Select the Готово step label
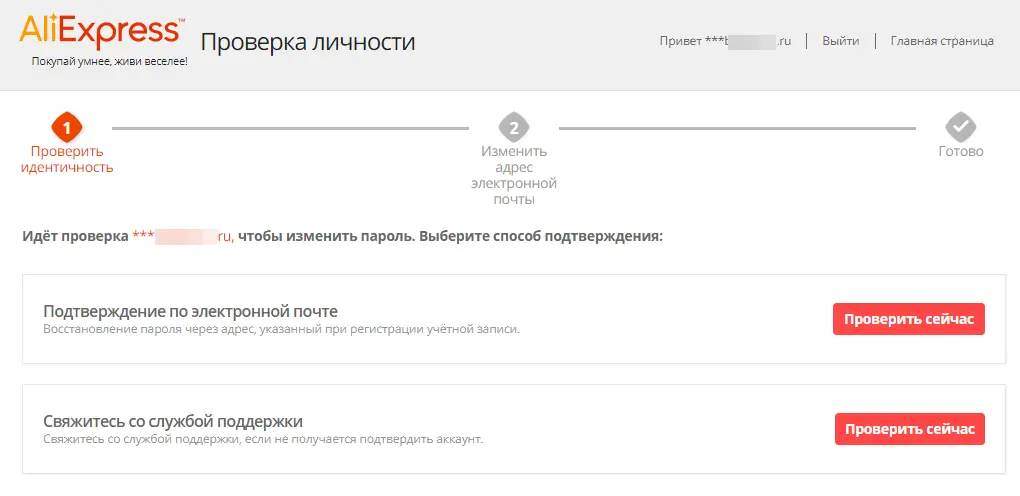1020x496 pixels. point(961,152)
